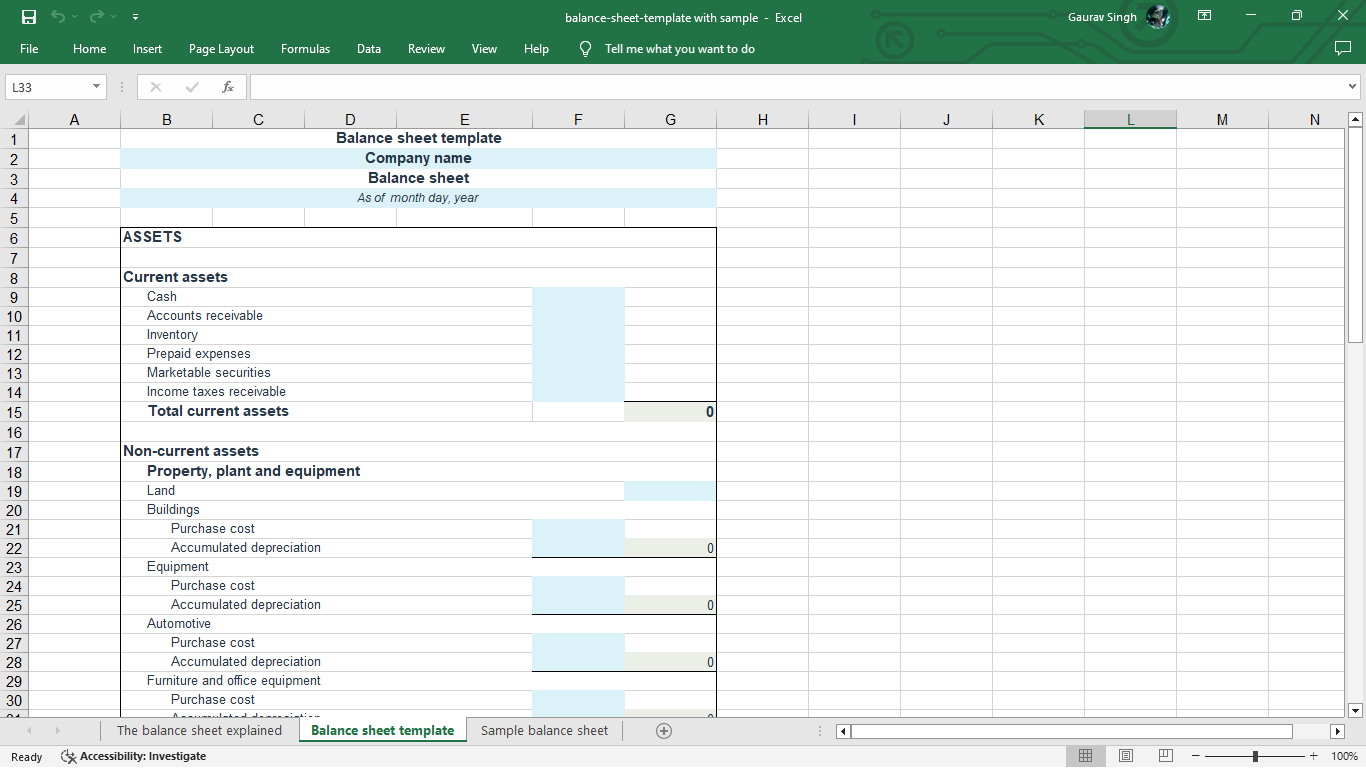Expand the Name Box dropdown
1366x768 pixels.
coord(97,87)
